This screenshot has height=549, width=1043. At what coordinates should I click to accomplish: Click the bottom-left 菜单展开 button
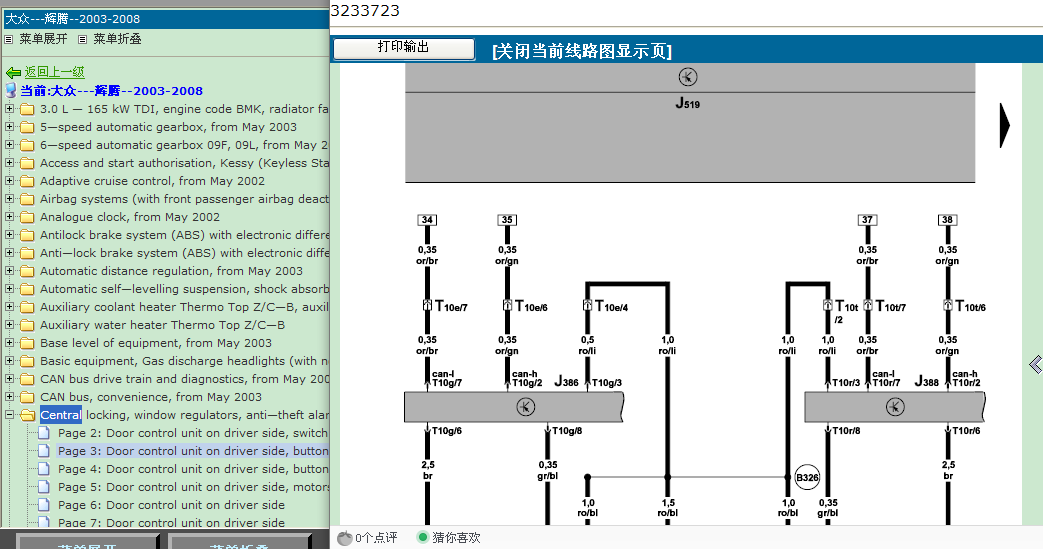pos(87,541)
